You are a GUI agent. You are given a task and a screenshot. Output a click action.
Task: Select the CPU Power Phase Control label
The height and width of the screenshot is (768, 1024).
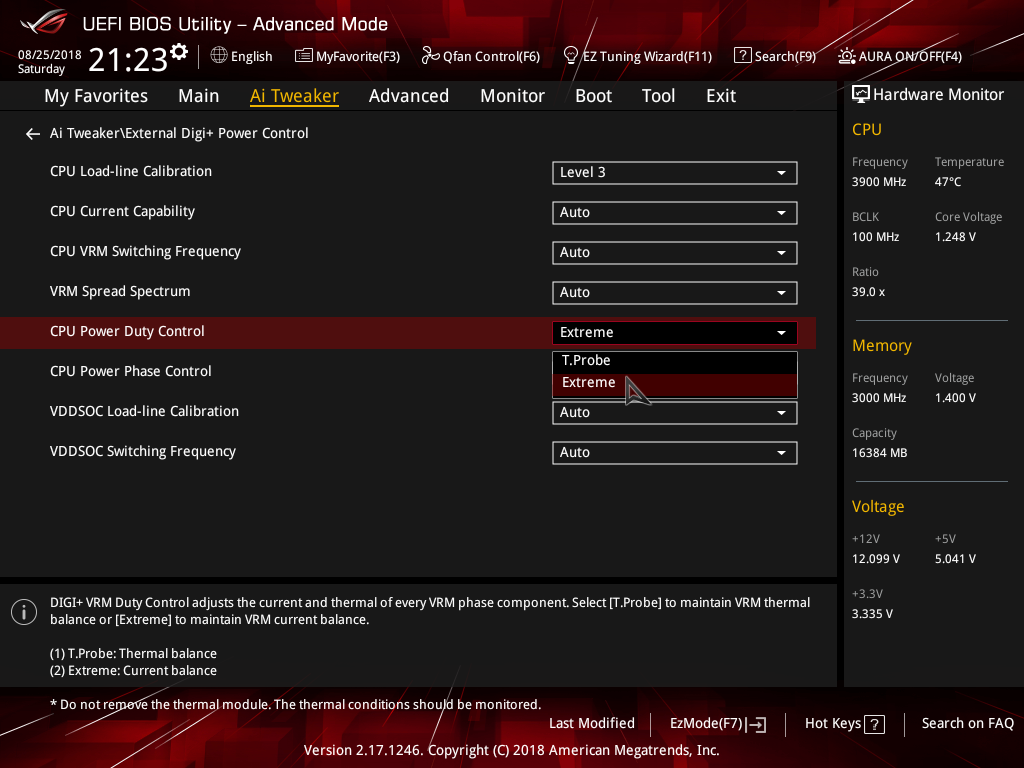(x=131, y=372)
